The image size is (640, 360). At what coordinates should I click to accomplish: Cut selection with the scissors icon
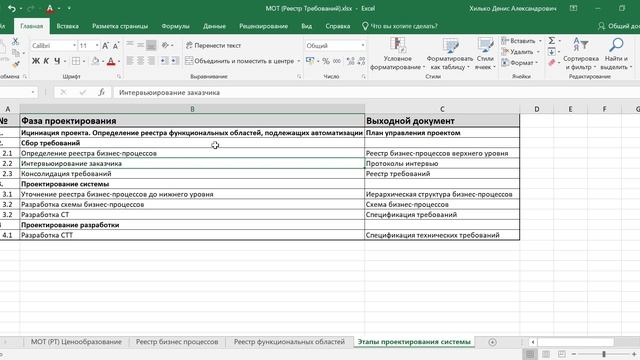click(15, 41)
